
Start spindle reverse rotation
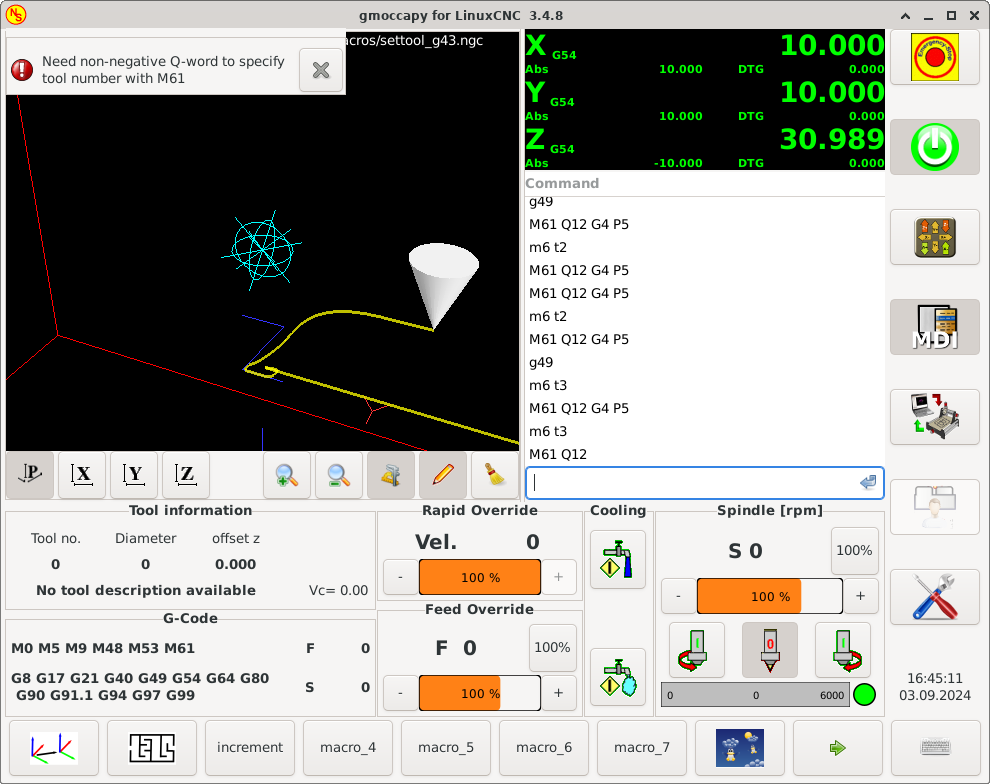[696, 650]
